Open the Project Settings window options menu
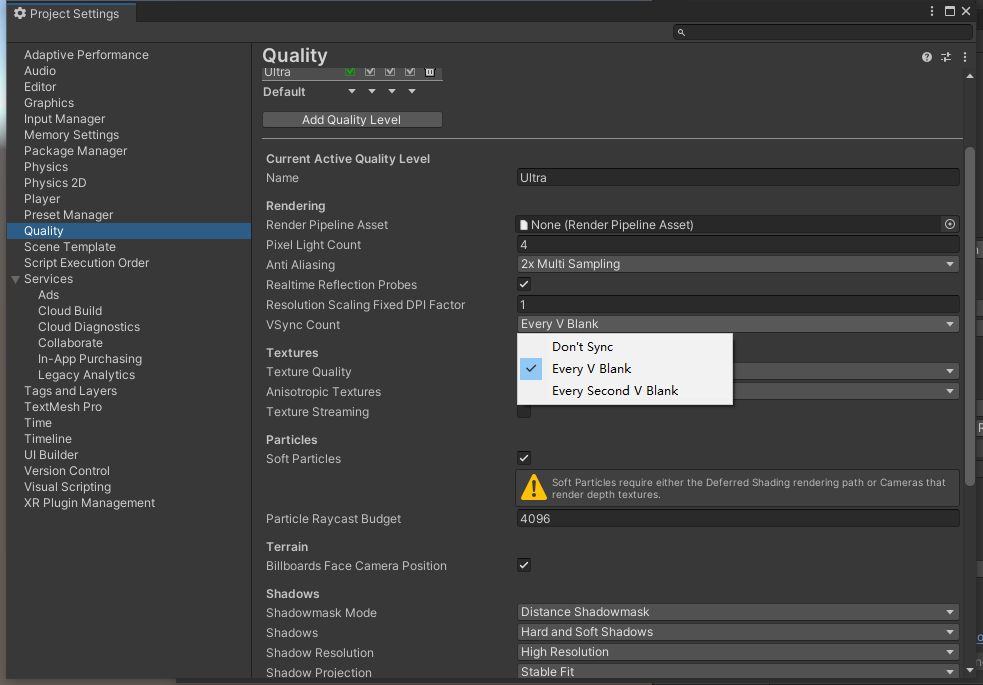Viewport: 983px width, 685px height. pos(932,11)
